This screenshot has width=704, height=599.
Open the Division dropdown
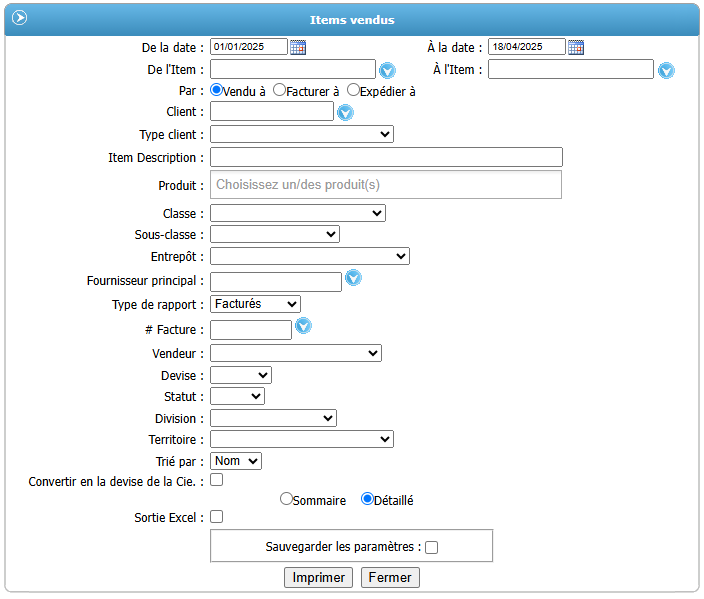point(273,418)
